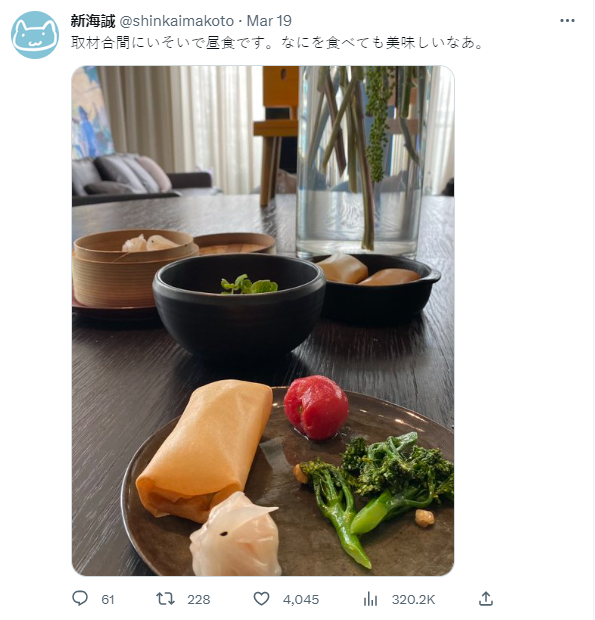Click the black bowl in the photo

pos(239,304)
